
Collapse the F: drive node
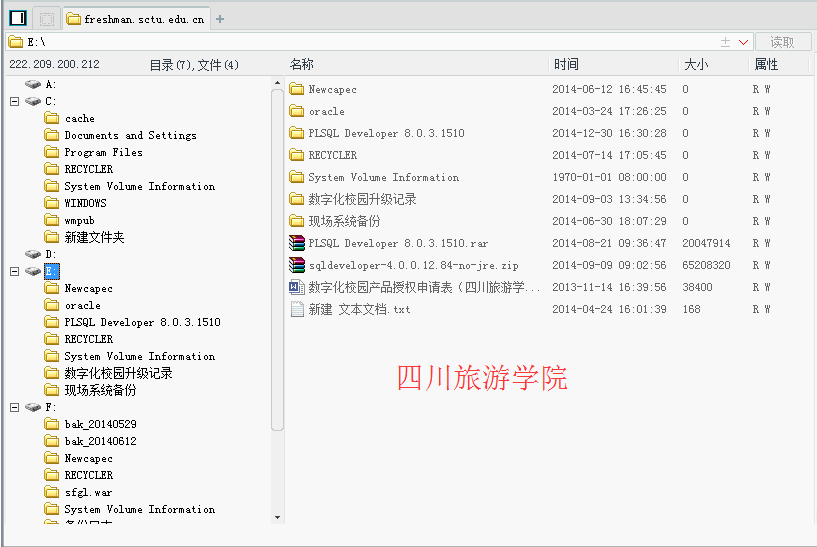click(x=15, y=407)
